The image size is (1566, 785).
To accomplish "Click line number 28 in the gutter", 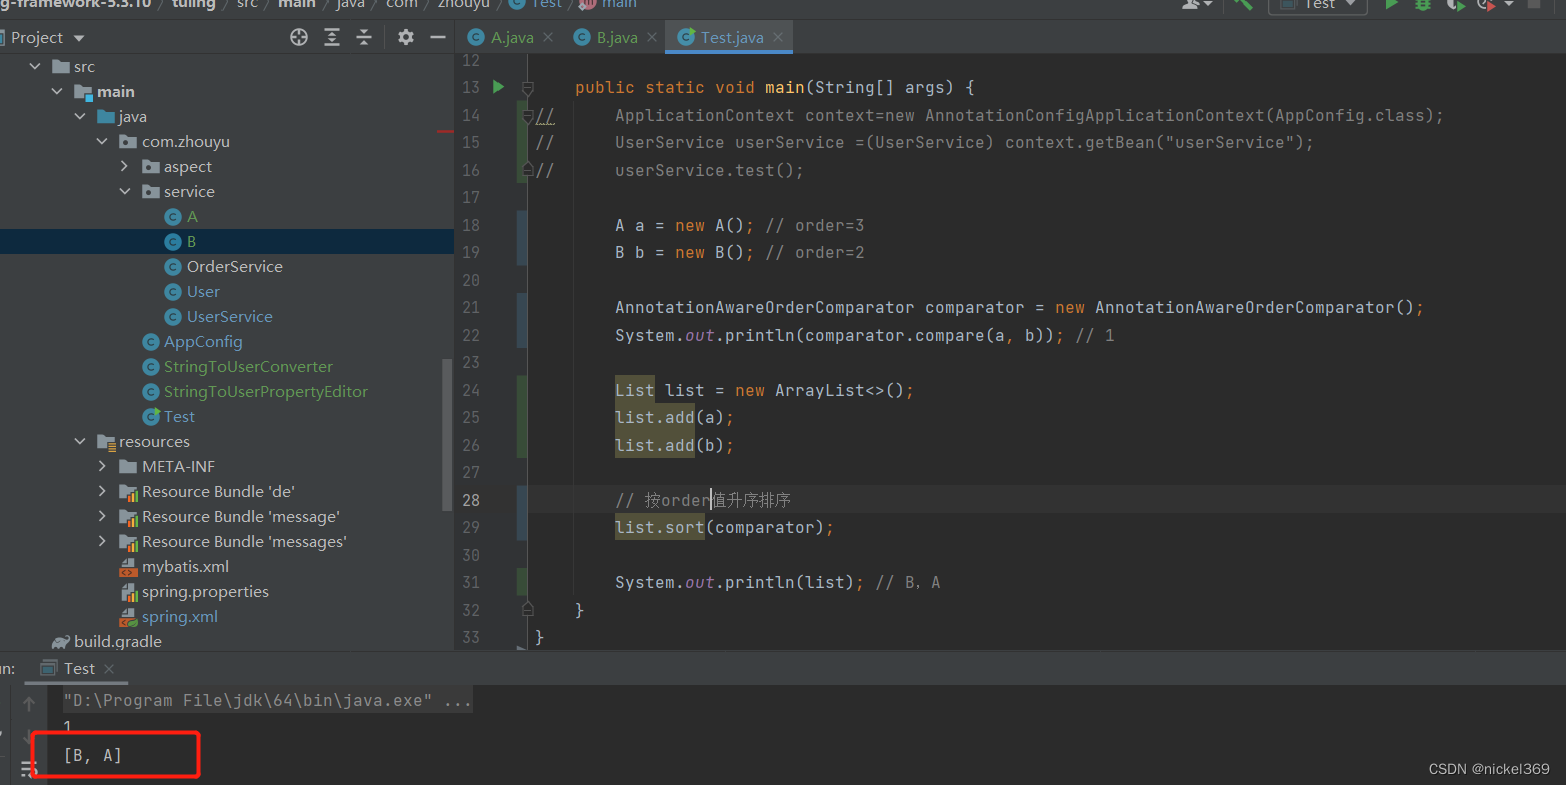I will point(471,500).
